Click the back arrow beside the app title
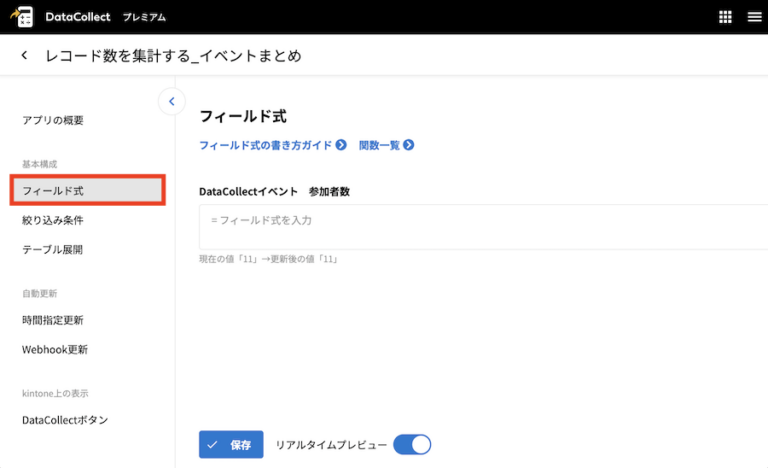The width and height of the screenshot is (768, 468). pyautogui.click(x=24, y=56)
